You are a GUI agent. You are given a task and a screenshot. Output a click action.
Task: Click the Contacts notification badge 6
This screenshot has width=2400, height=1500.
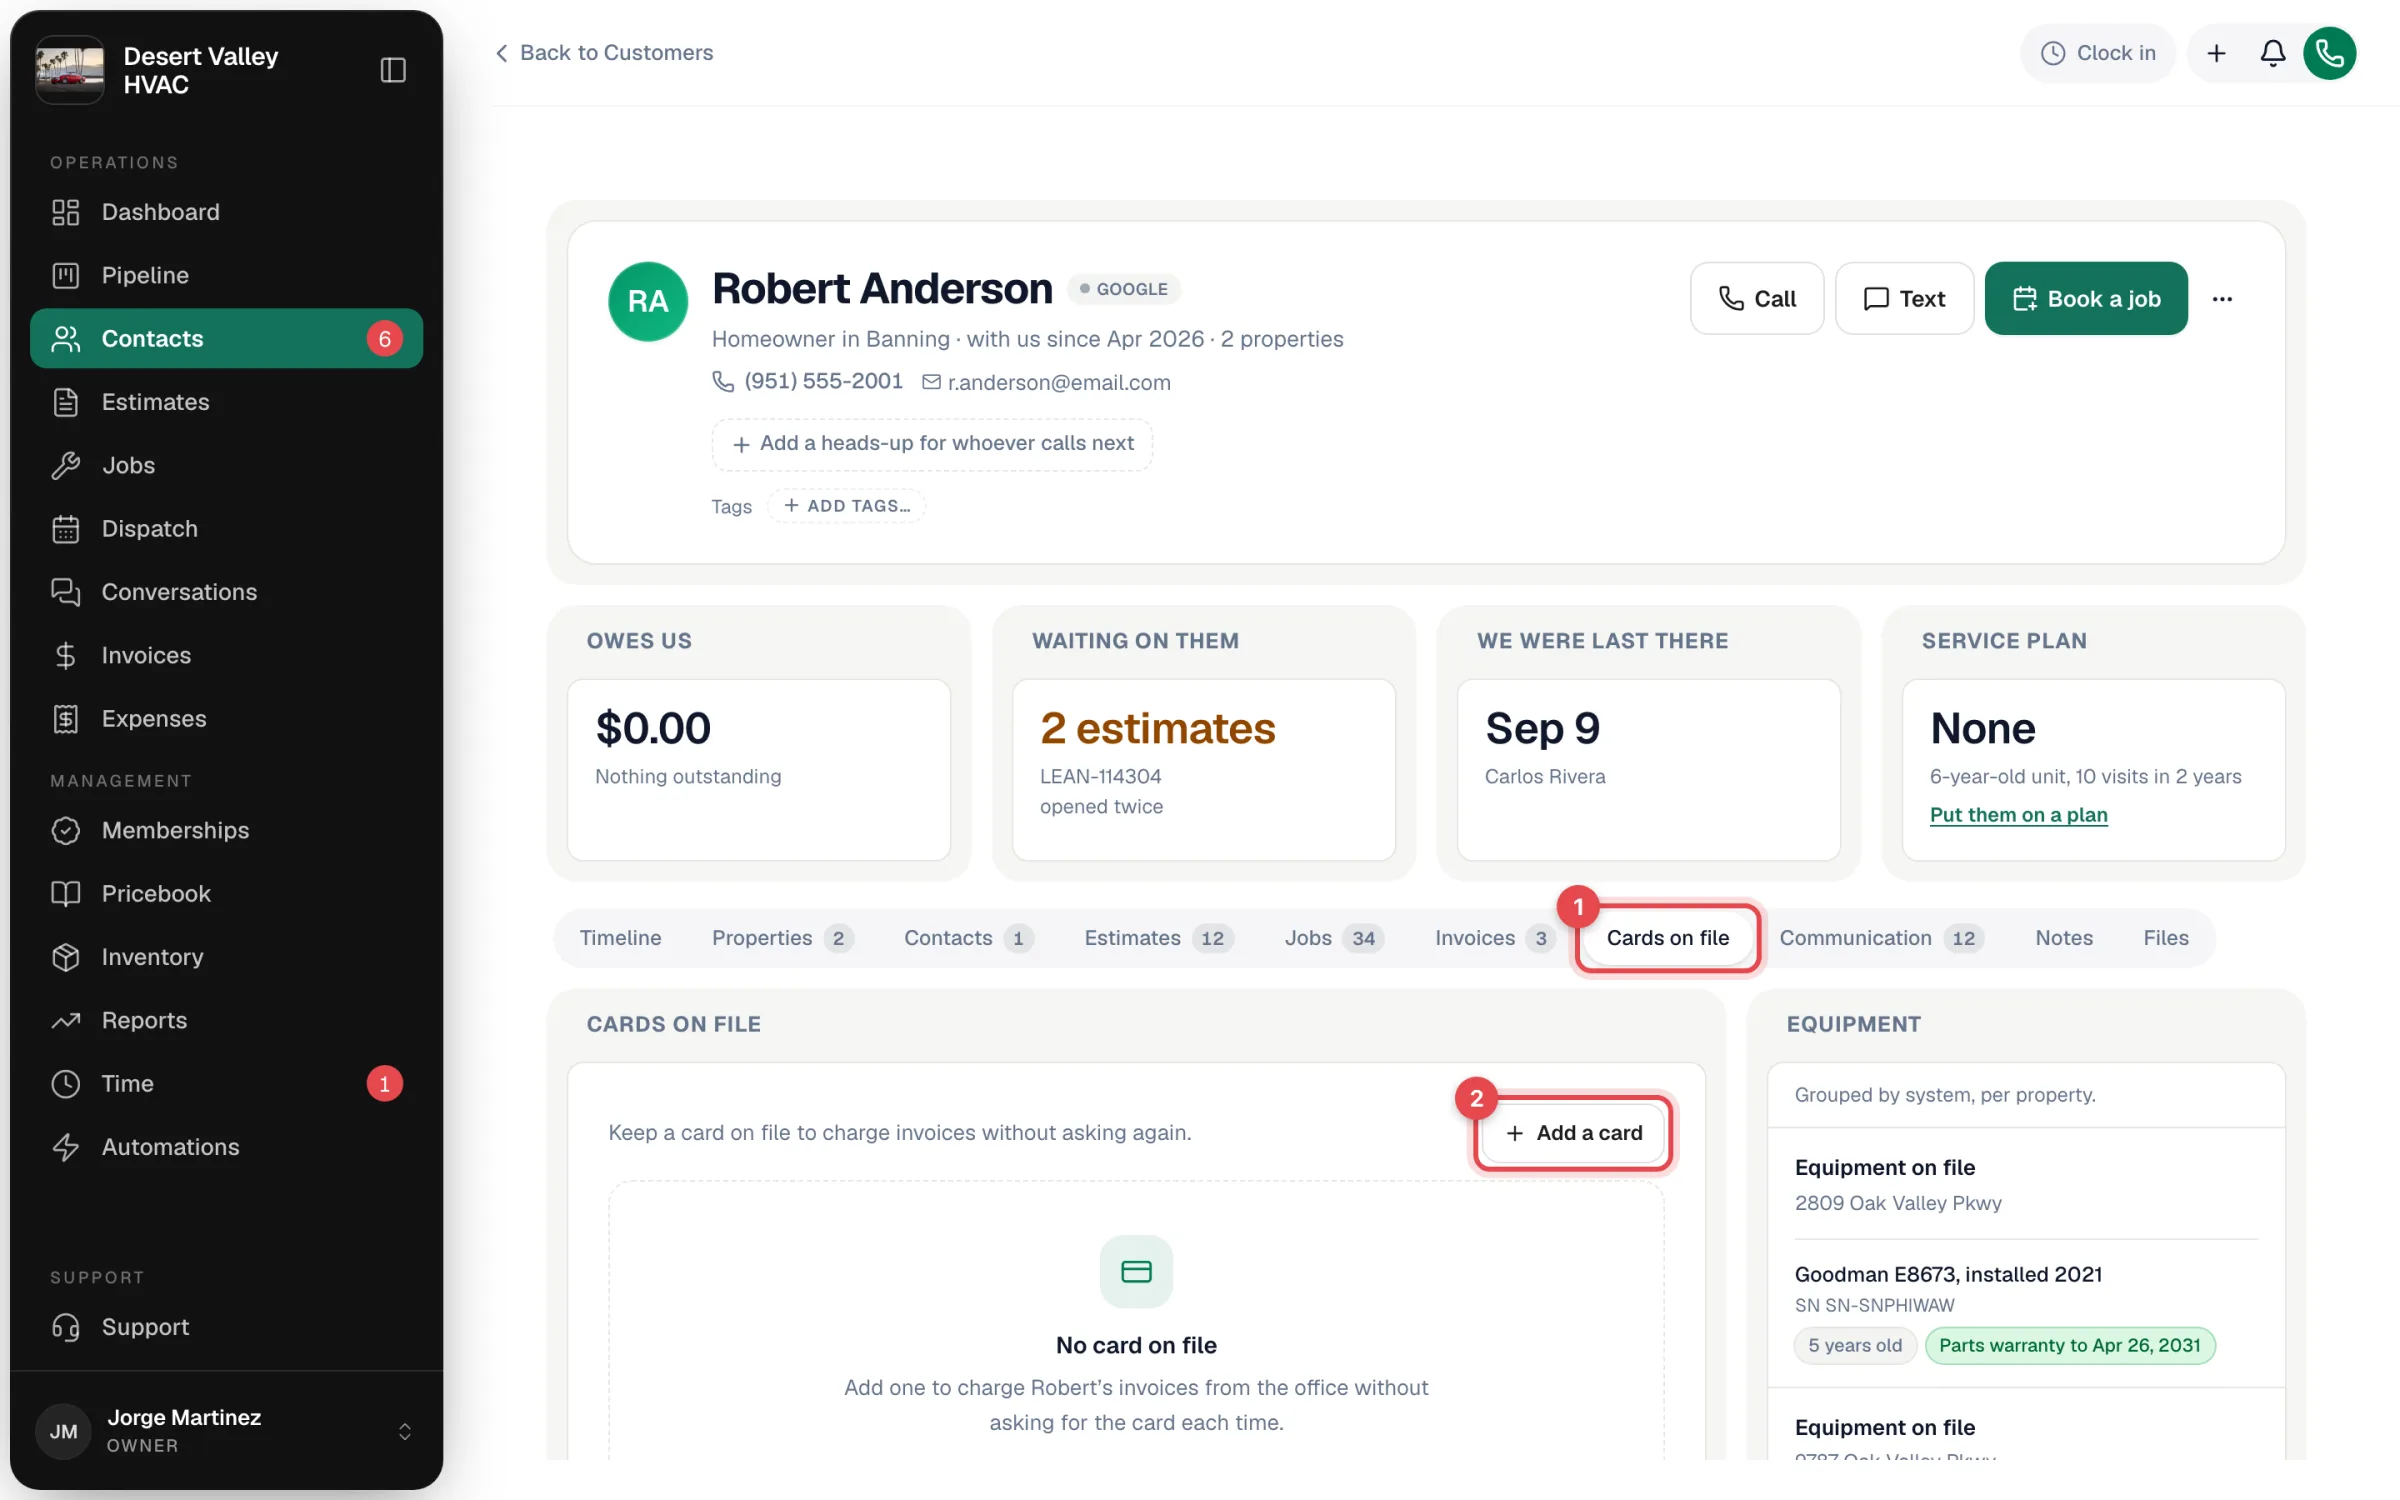(384, 338)
